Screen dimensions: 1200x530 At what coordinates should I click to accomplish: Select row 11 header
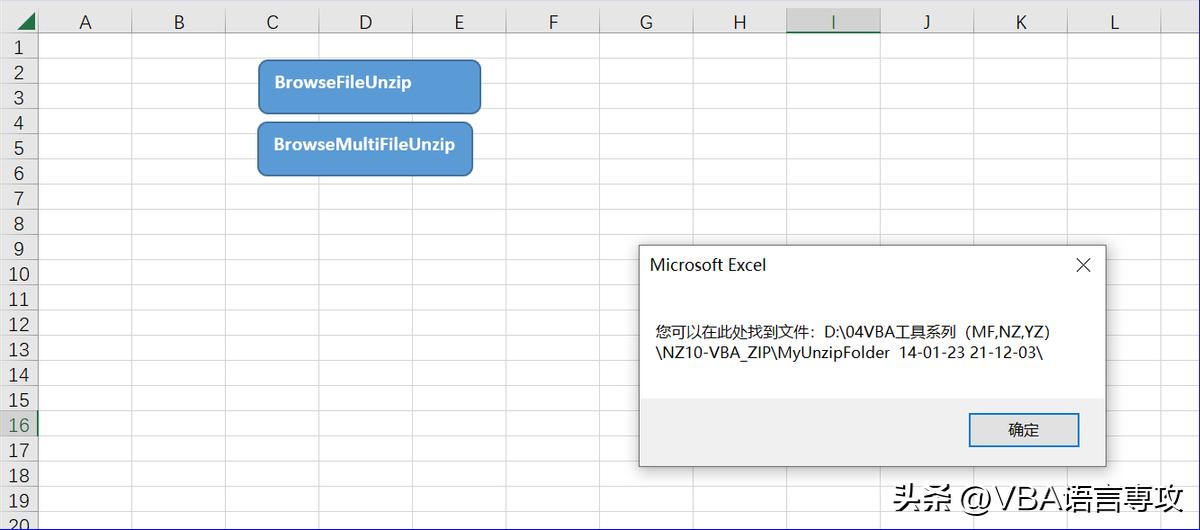(19, 299)
